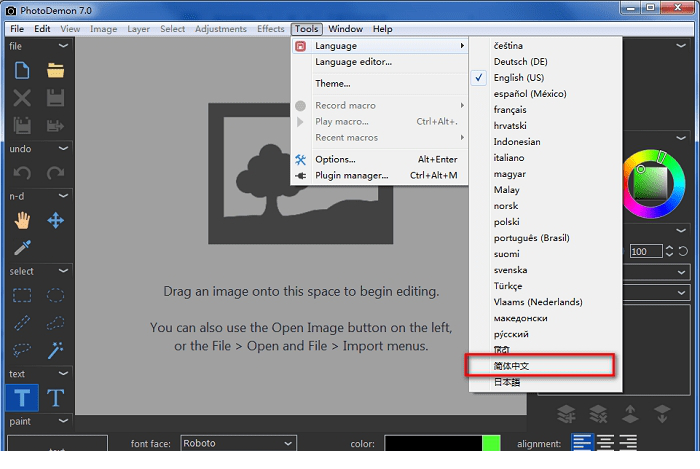Select the Line selection tool

pos(22,323)
